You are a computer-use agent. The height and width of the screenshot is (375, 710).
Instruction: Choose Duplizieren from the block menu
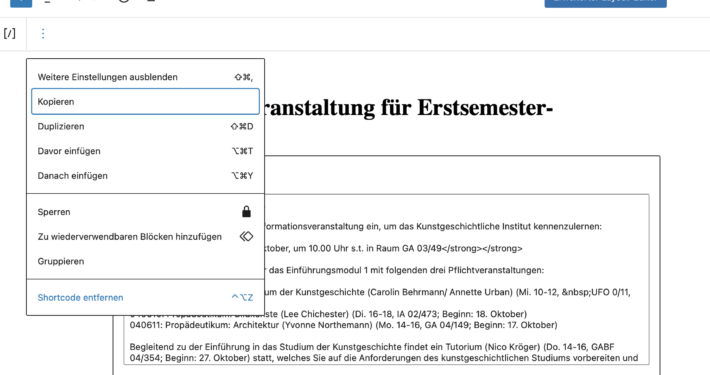[x=145, y=126]
